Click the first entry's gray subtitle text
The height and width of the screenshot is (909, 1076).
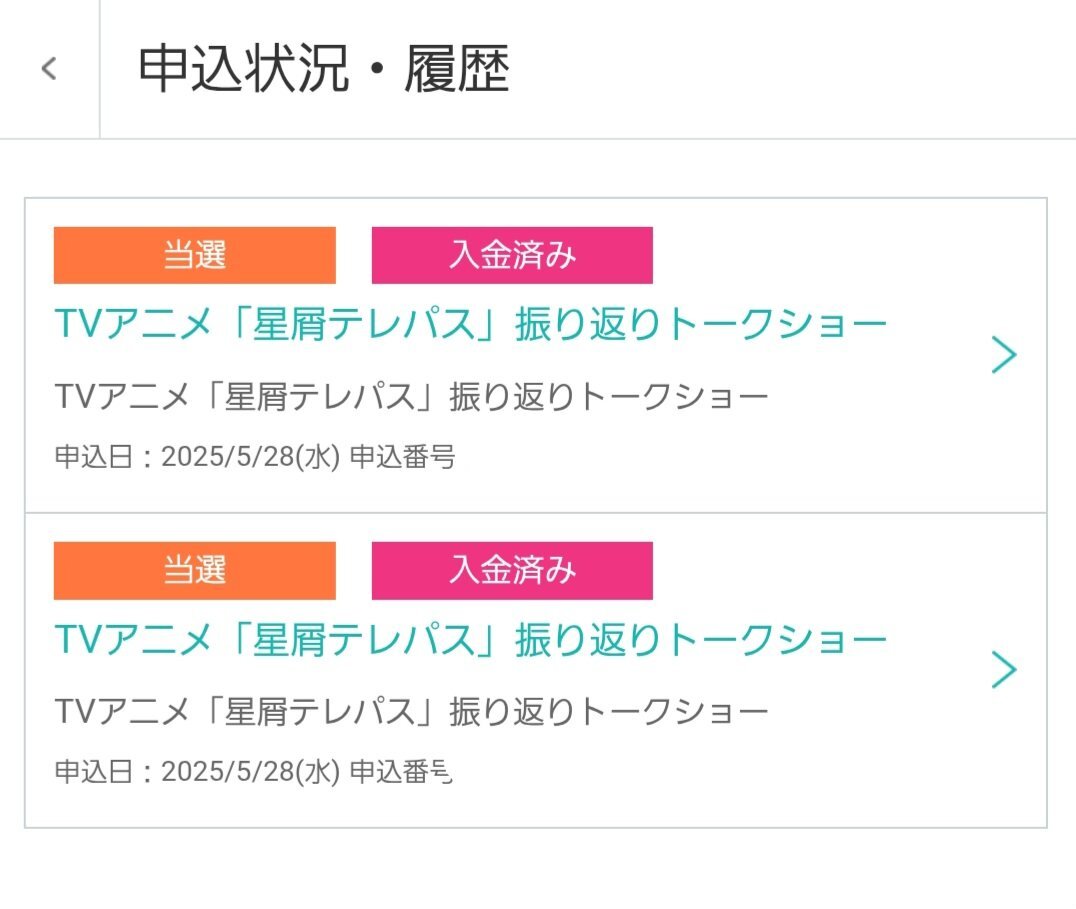click(x=411, y=397)
